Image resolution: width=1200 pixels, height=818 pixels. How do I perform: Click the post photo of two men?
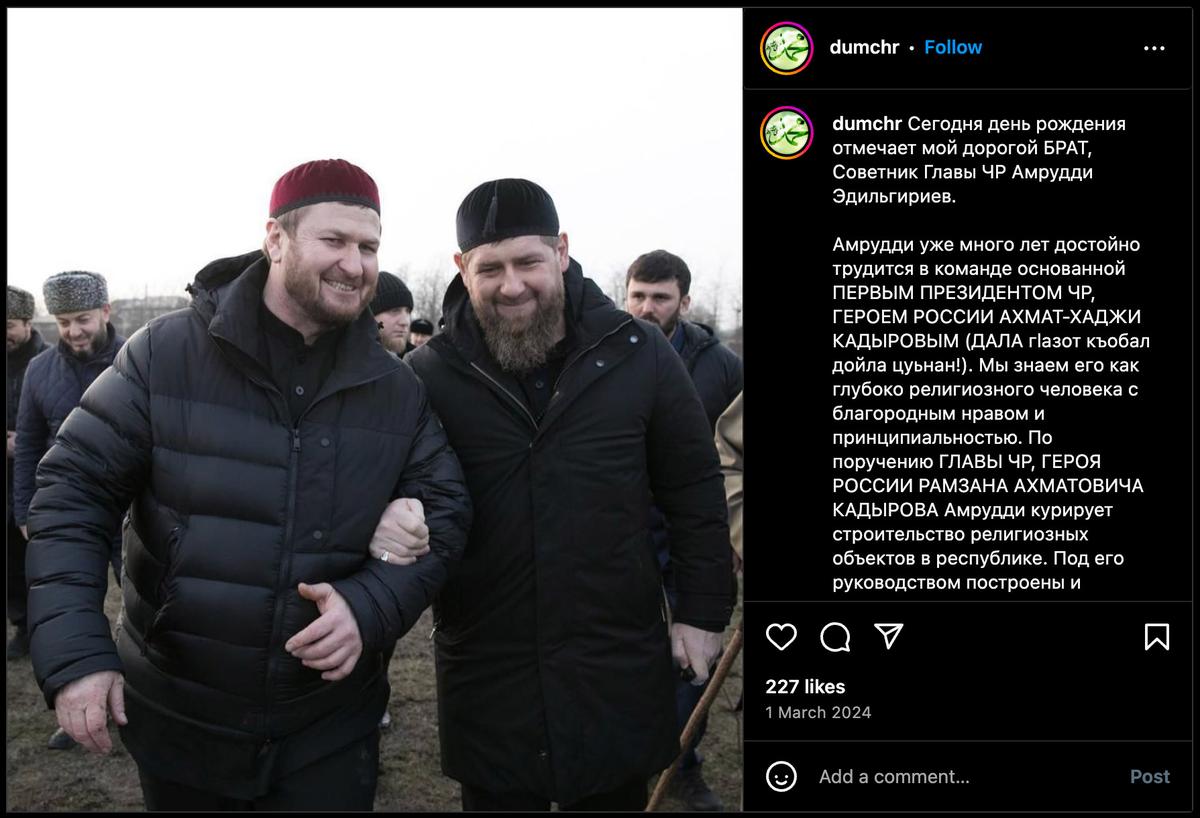click(375, 410)
